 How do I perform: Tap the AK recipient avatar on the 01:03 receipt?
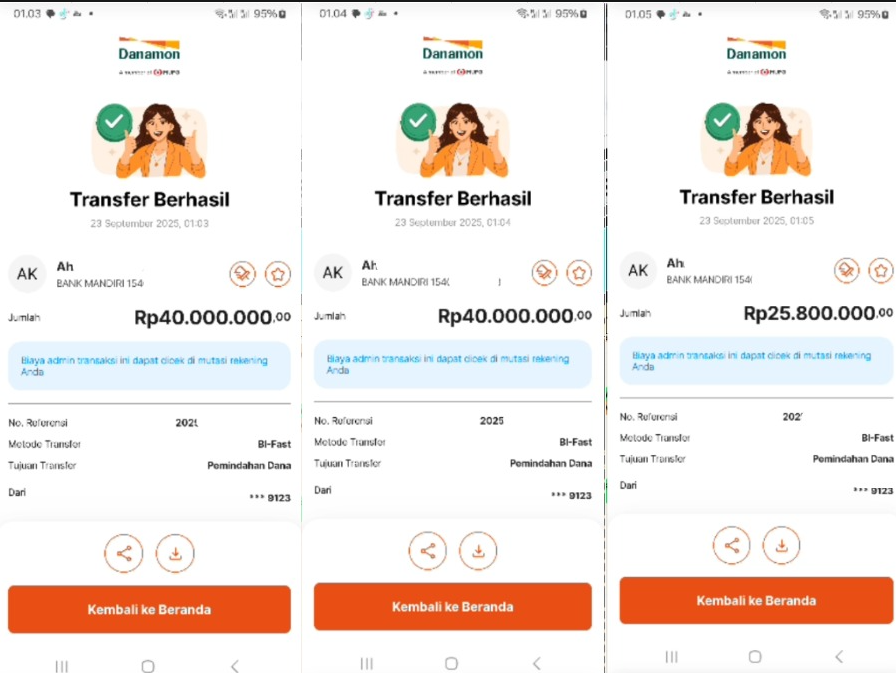pyautogui.click(x=27, y=274)
